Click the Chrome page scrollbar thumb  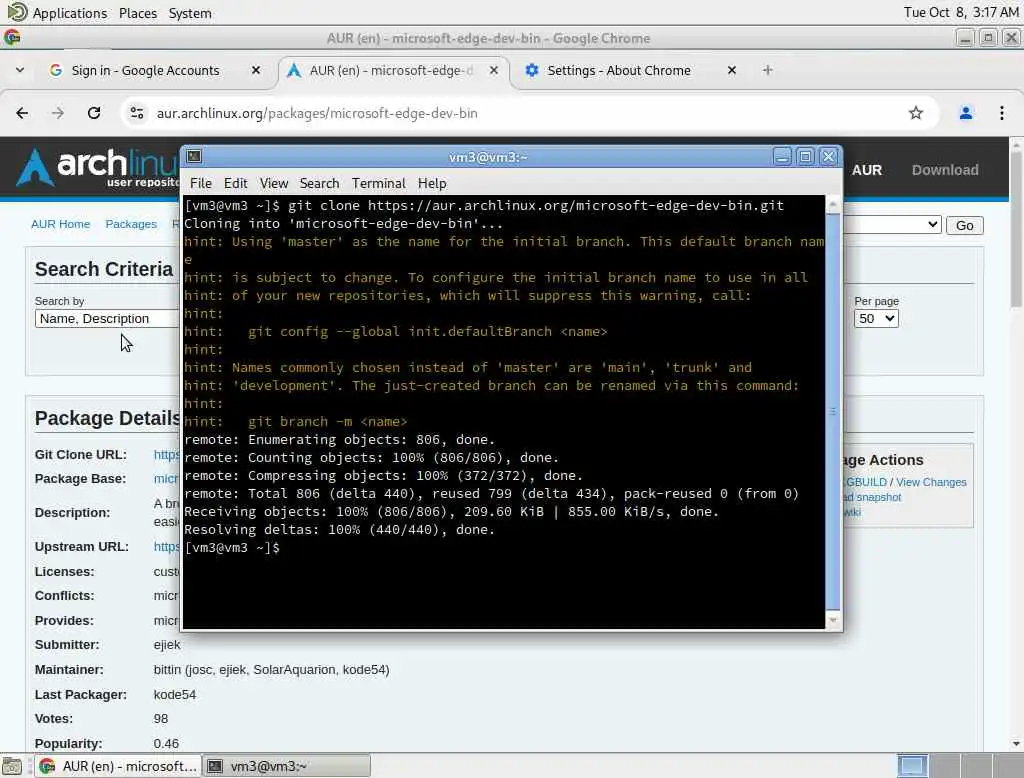[x=1016, y=229]
